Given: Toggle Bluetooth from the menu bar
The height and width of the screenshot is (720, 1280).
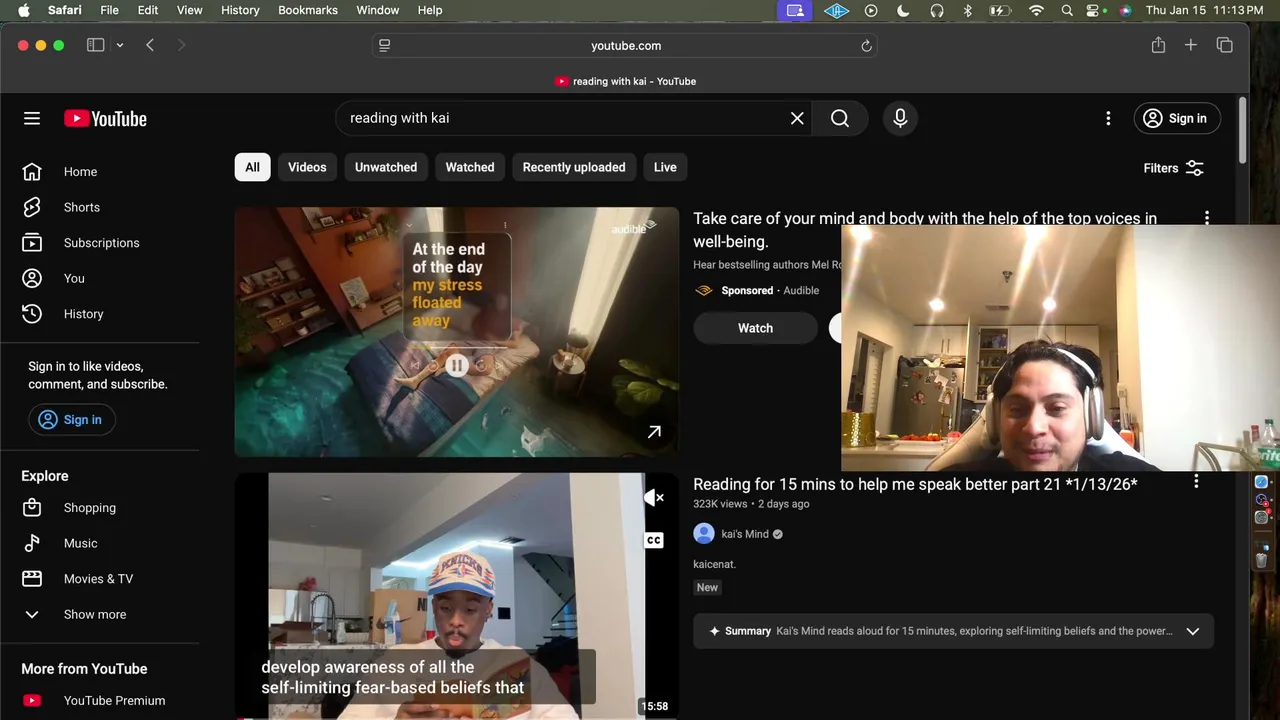Looking at the screenshot, I should point(967,10).
